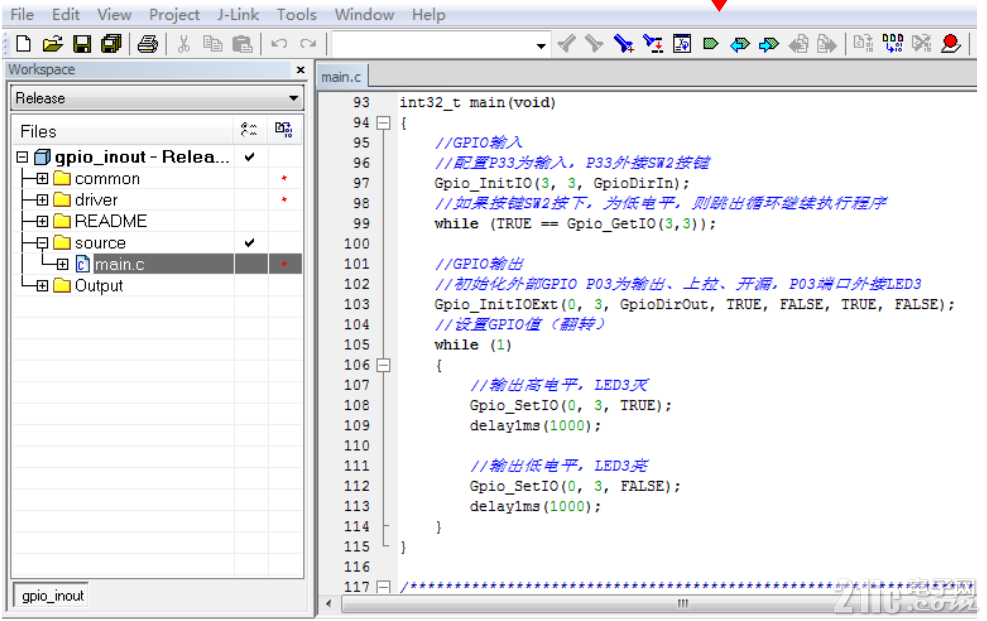Viewport: 987px width, 621px height.
Task: Click the Stop Build icon
Action: [922, 43]
